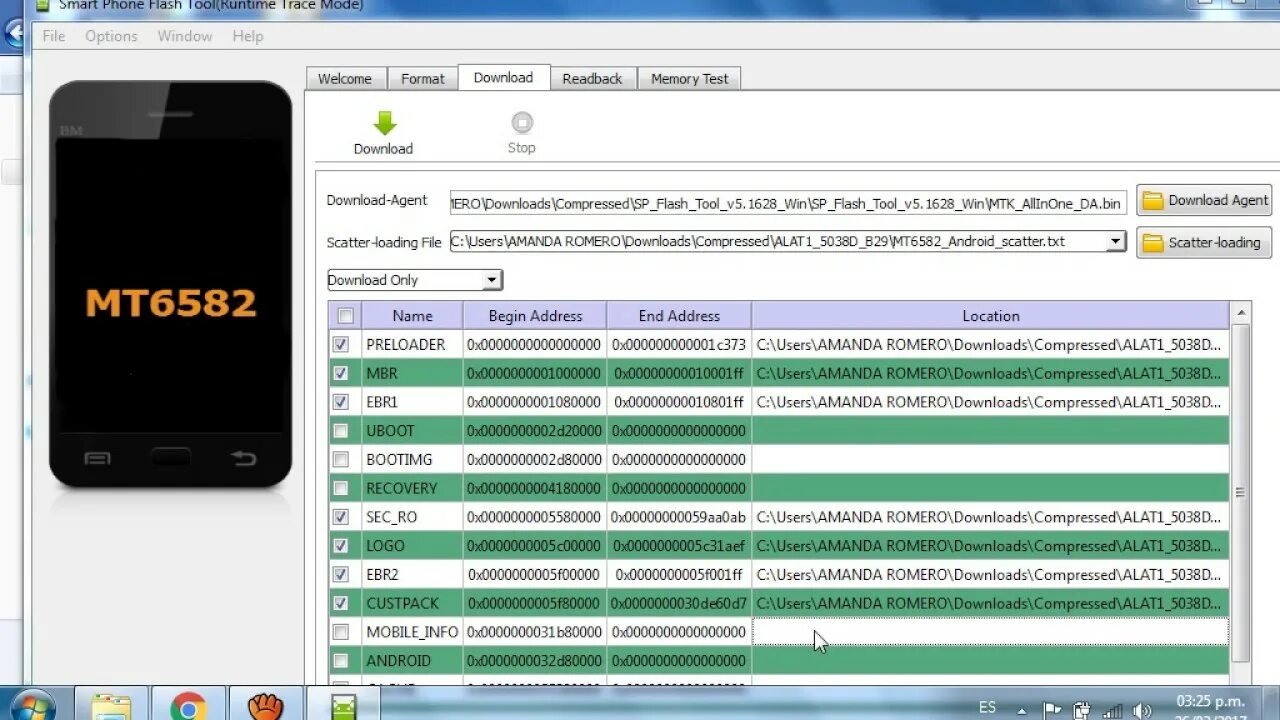Viewport: 1280px width, 720px height.
Task: Click the Begin Address column header
Action: [x=535, y=316]
